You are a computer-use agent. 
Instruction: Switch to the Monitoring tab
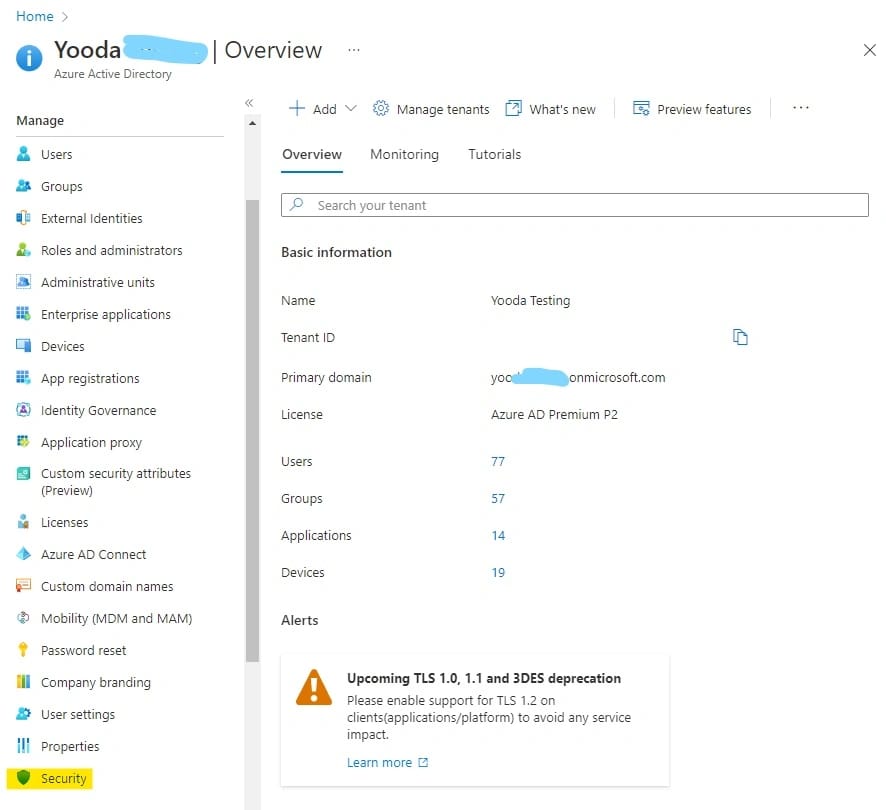404,154
